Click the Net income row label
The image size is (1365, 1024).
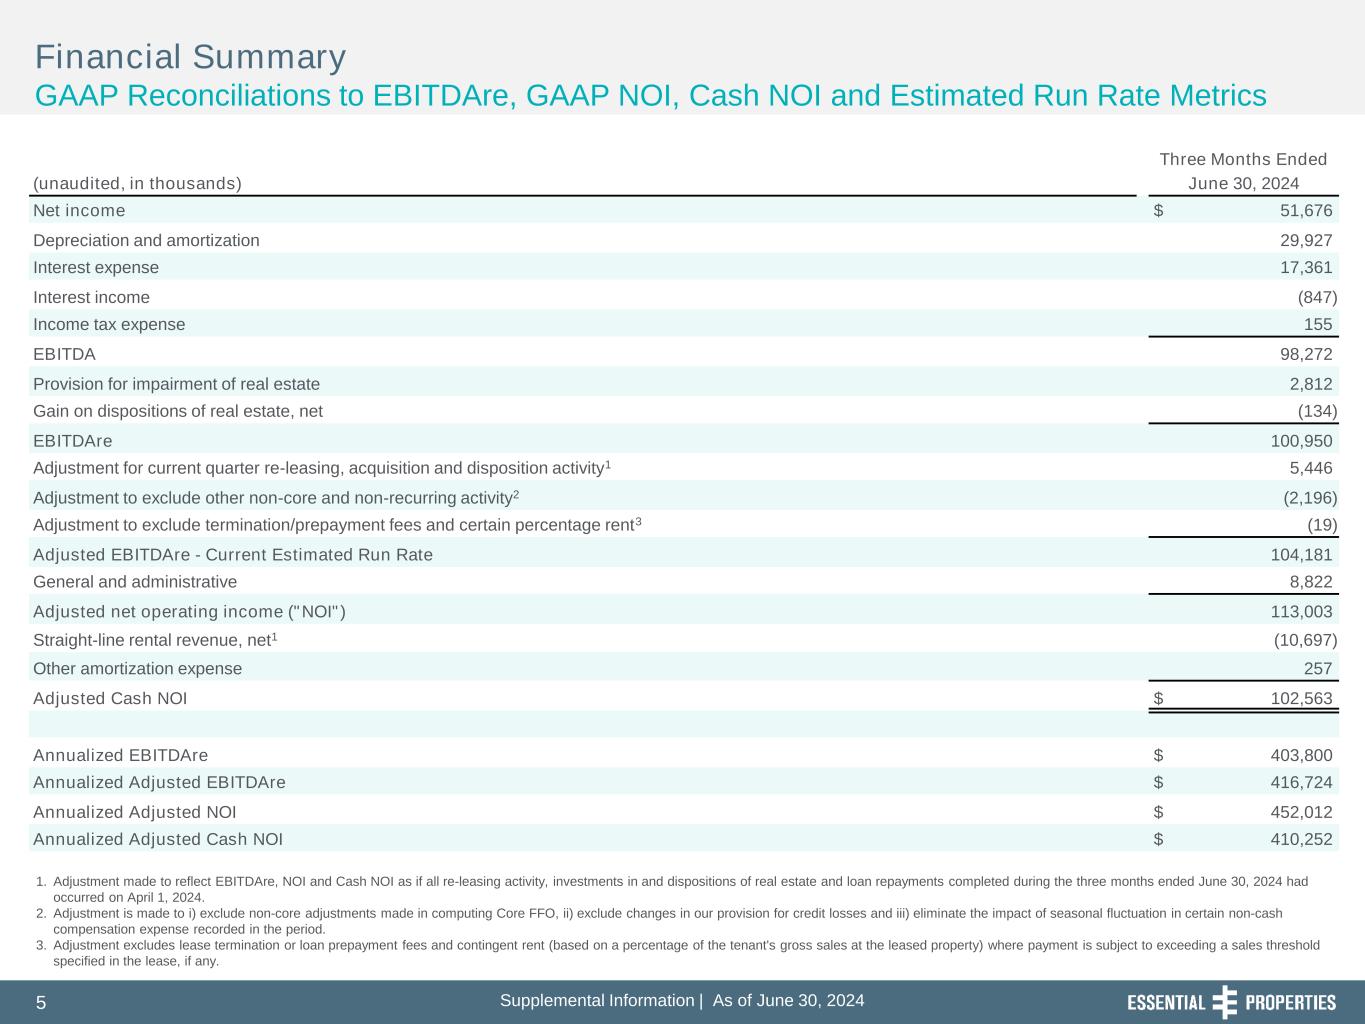click(x=79, y=210)
